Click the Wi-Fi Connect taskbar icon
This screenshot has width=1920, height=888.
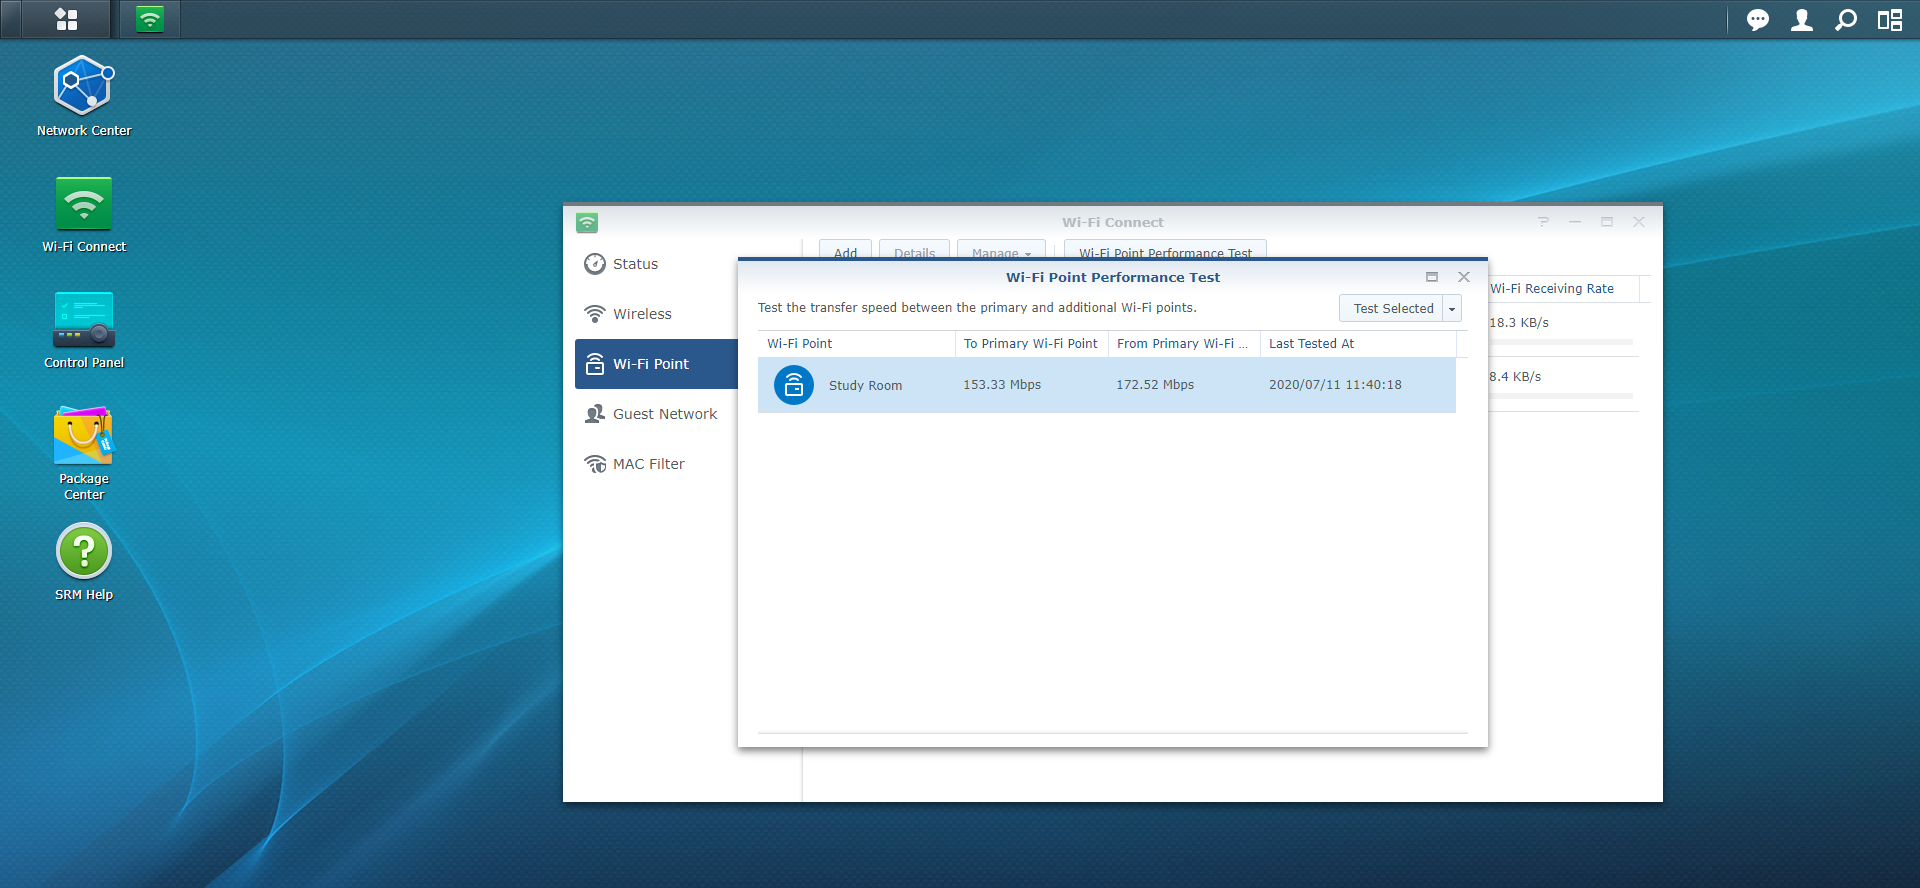150,19
